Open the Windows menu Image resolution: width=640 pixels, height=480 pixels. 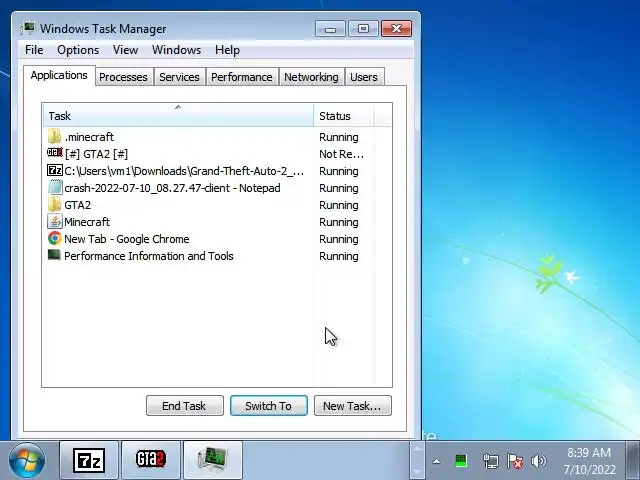click(176, 50)
